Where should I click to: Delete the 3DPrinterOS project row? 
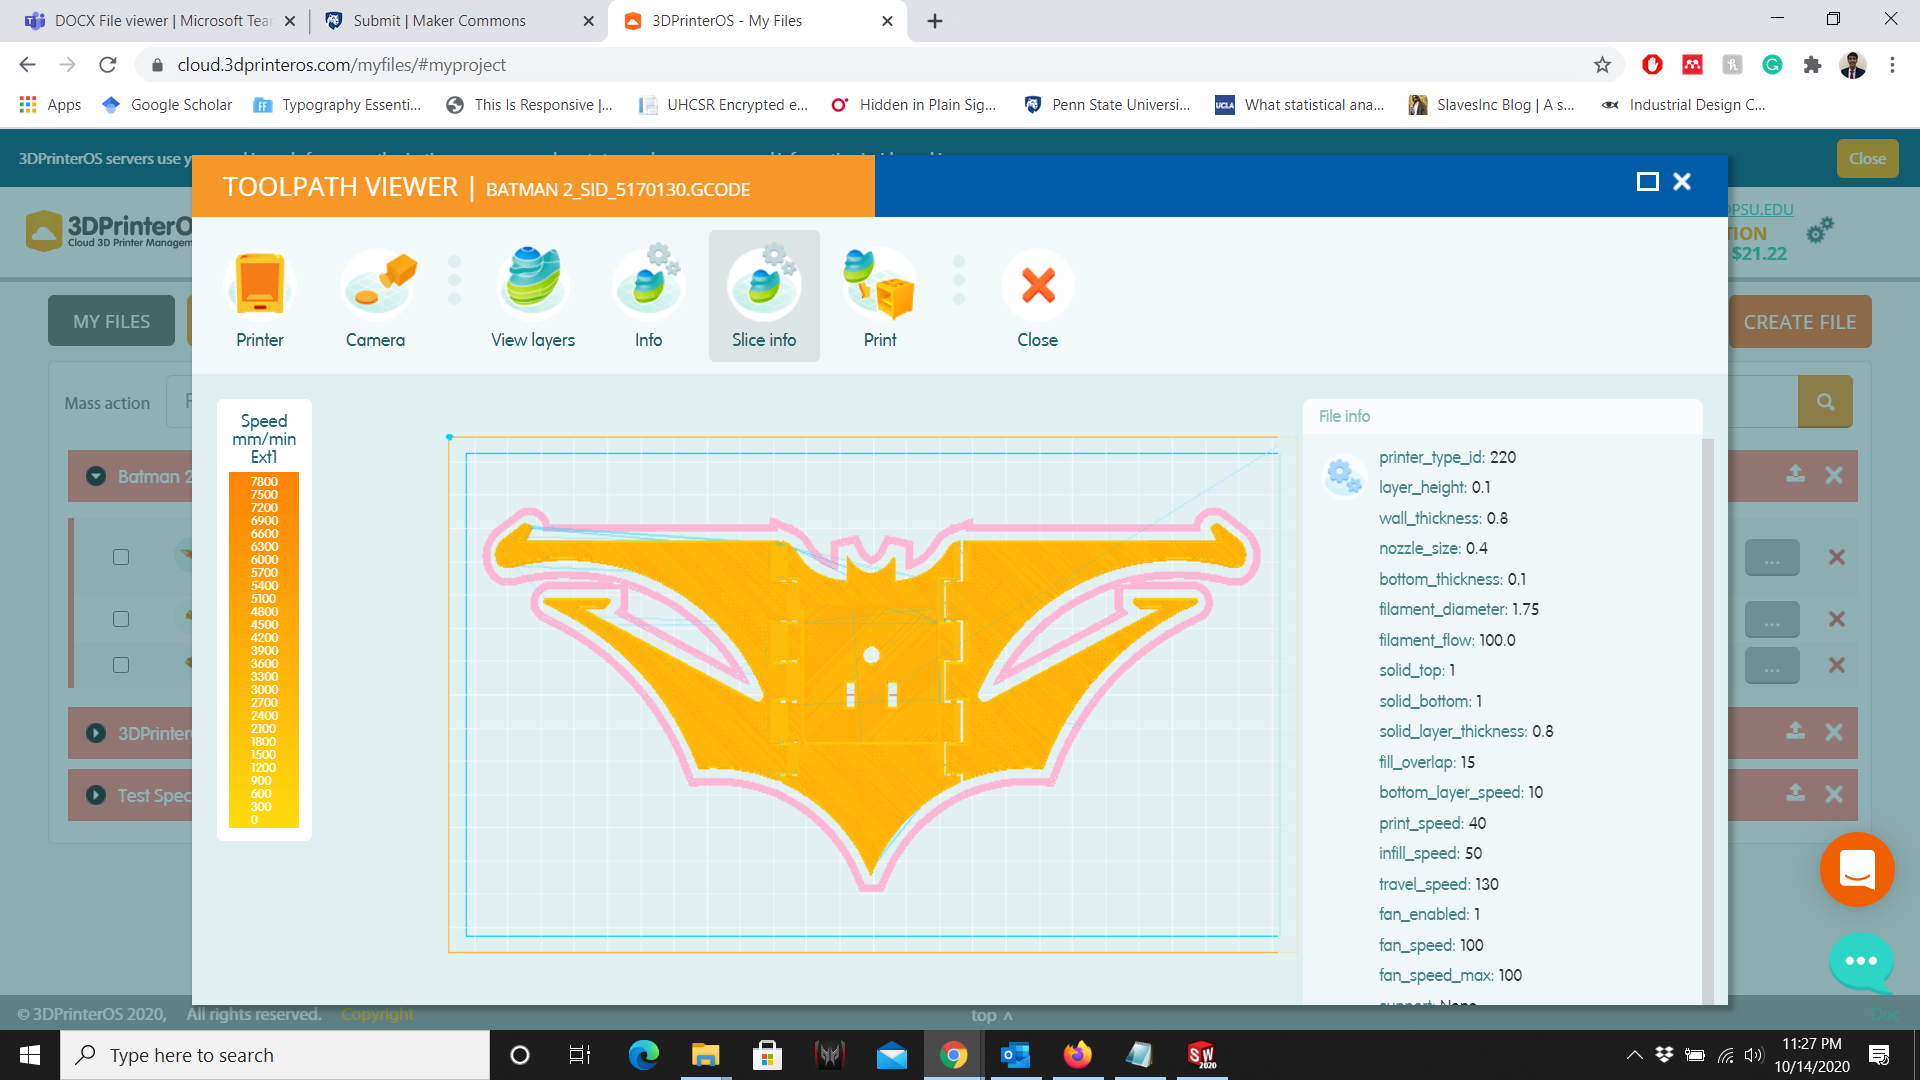[x=1834, y=732]
